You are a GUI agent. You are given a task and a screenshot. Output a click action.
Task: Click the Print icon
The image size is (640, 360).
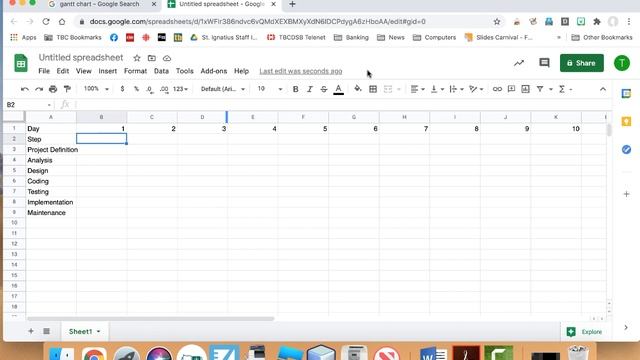coord(53,89)
